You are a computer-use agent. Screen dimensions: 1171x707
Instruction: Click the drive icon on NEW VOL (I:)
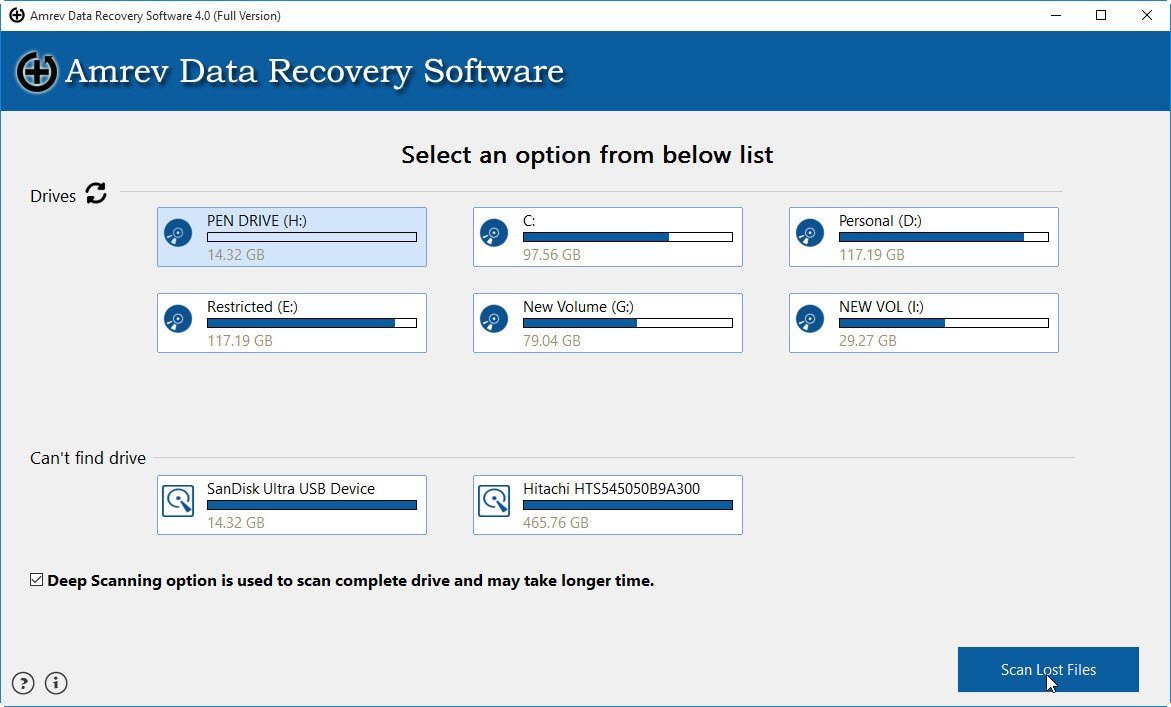809,319
